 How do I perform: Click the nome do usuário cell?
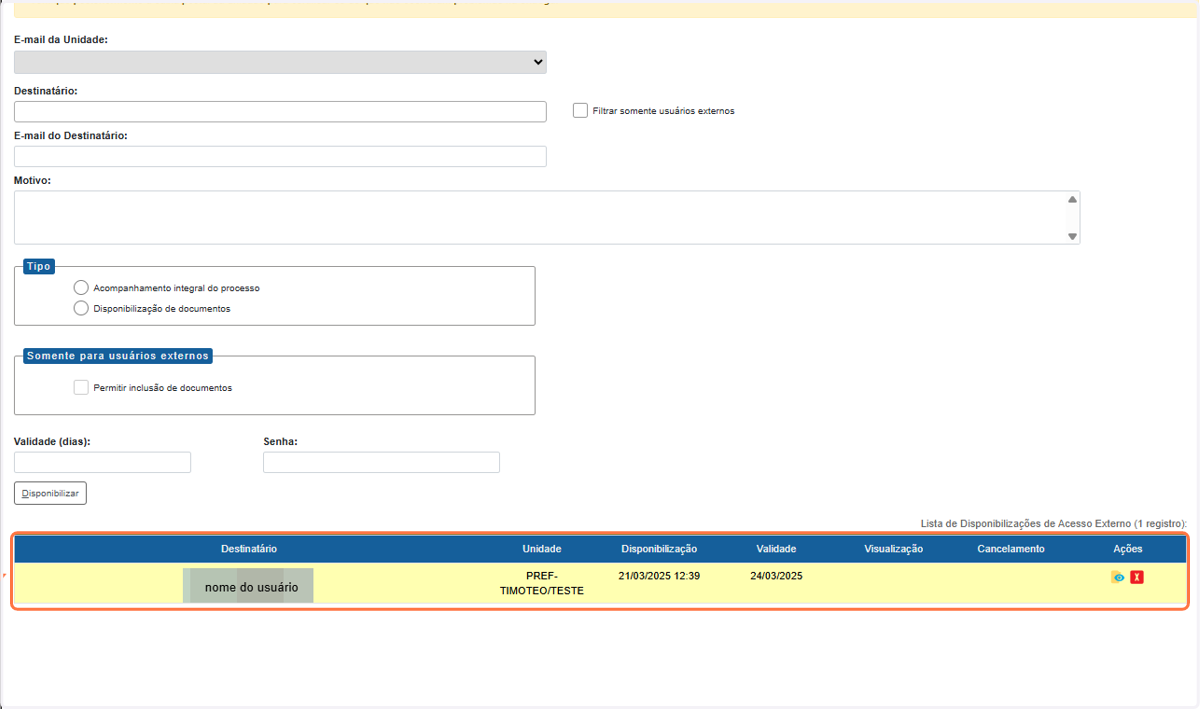point(249,586)
